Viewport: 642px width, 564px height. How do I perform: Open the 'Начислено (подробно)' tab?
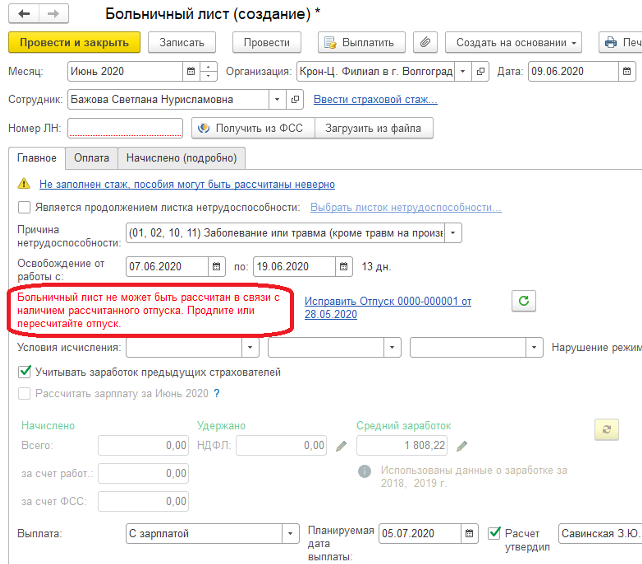[x=181, y=158]
